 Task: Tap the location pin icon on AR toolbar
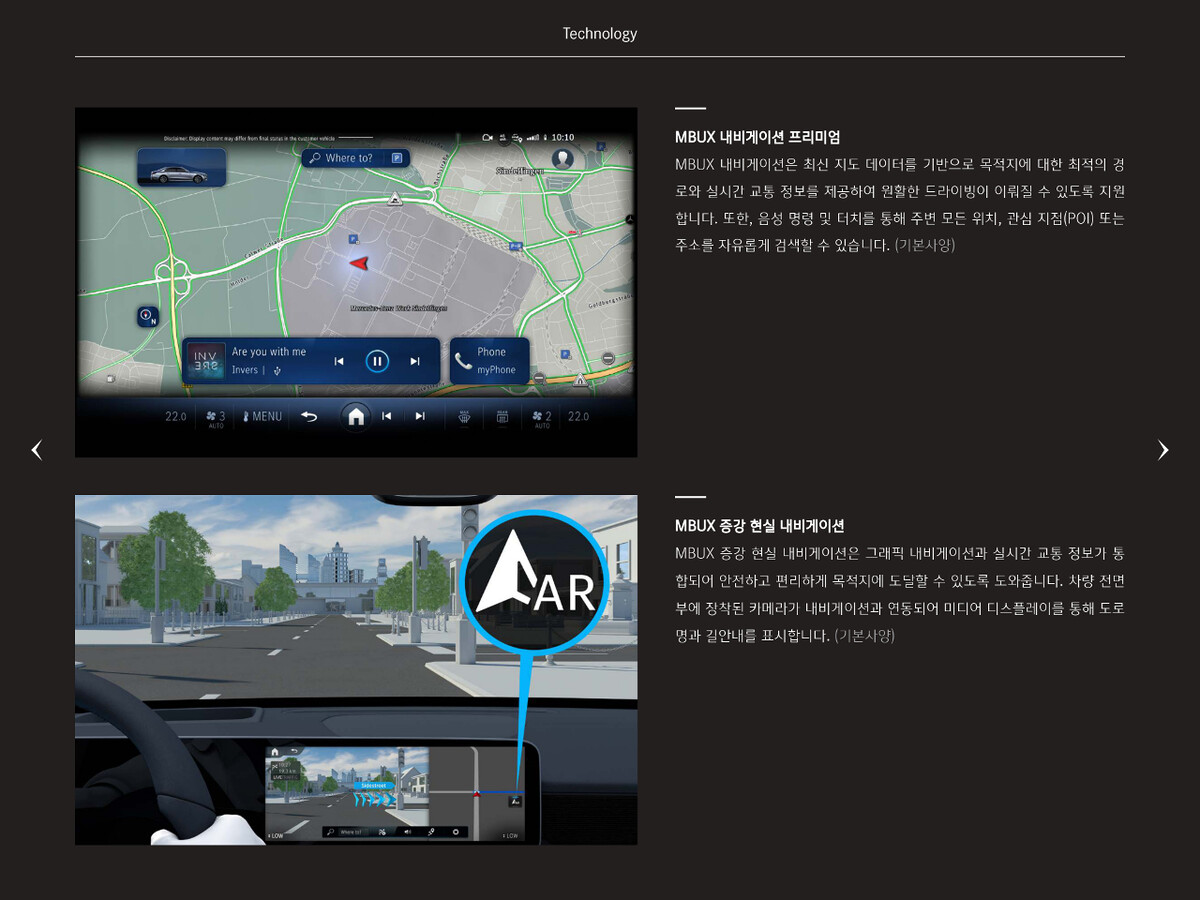click(x=431, y=831)
